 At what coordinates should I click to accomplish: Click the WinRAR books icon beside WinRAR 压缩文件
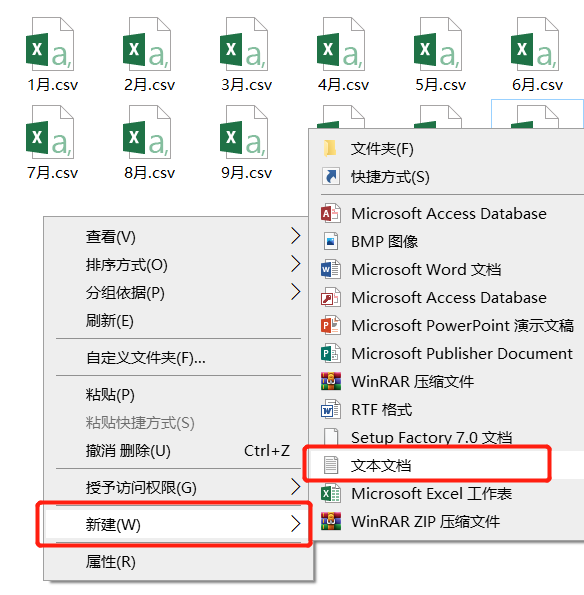pyautogui.click(x=331, y=381)
